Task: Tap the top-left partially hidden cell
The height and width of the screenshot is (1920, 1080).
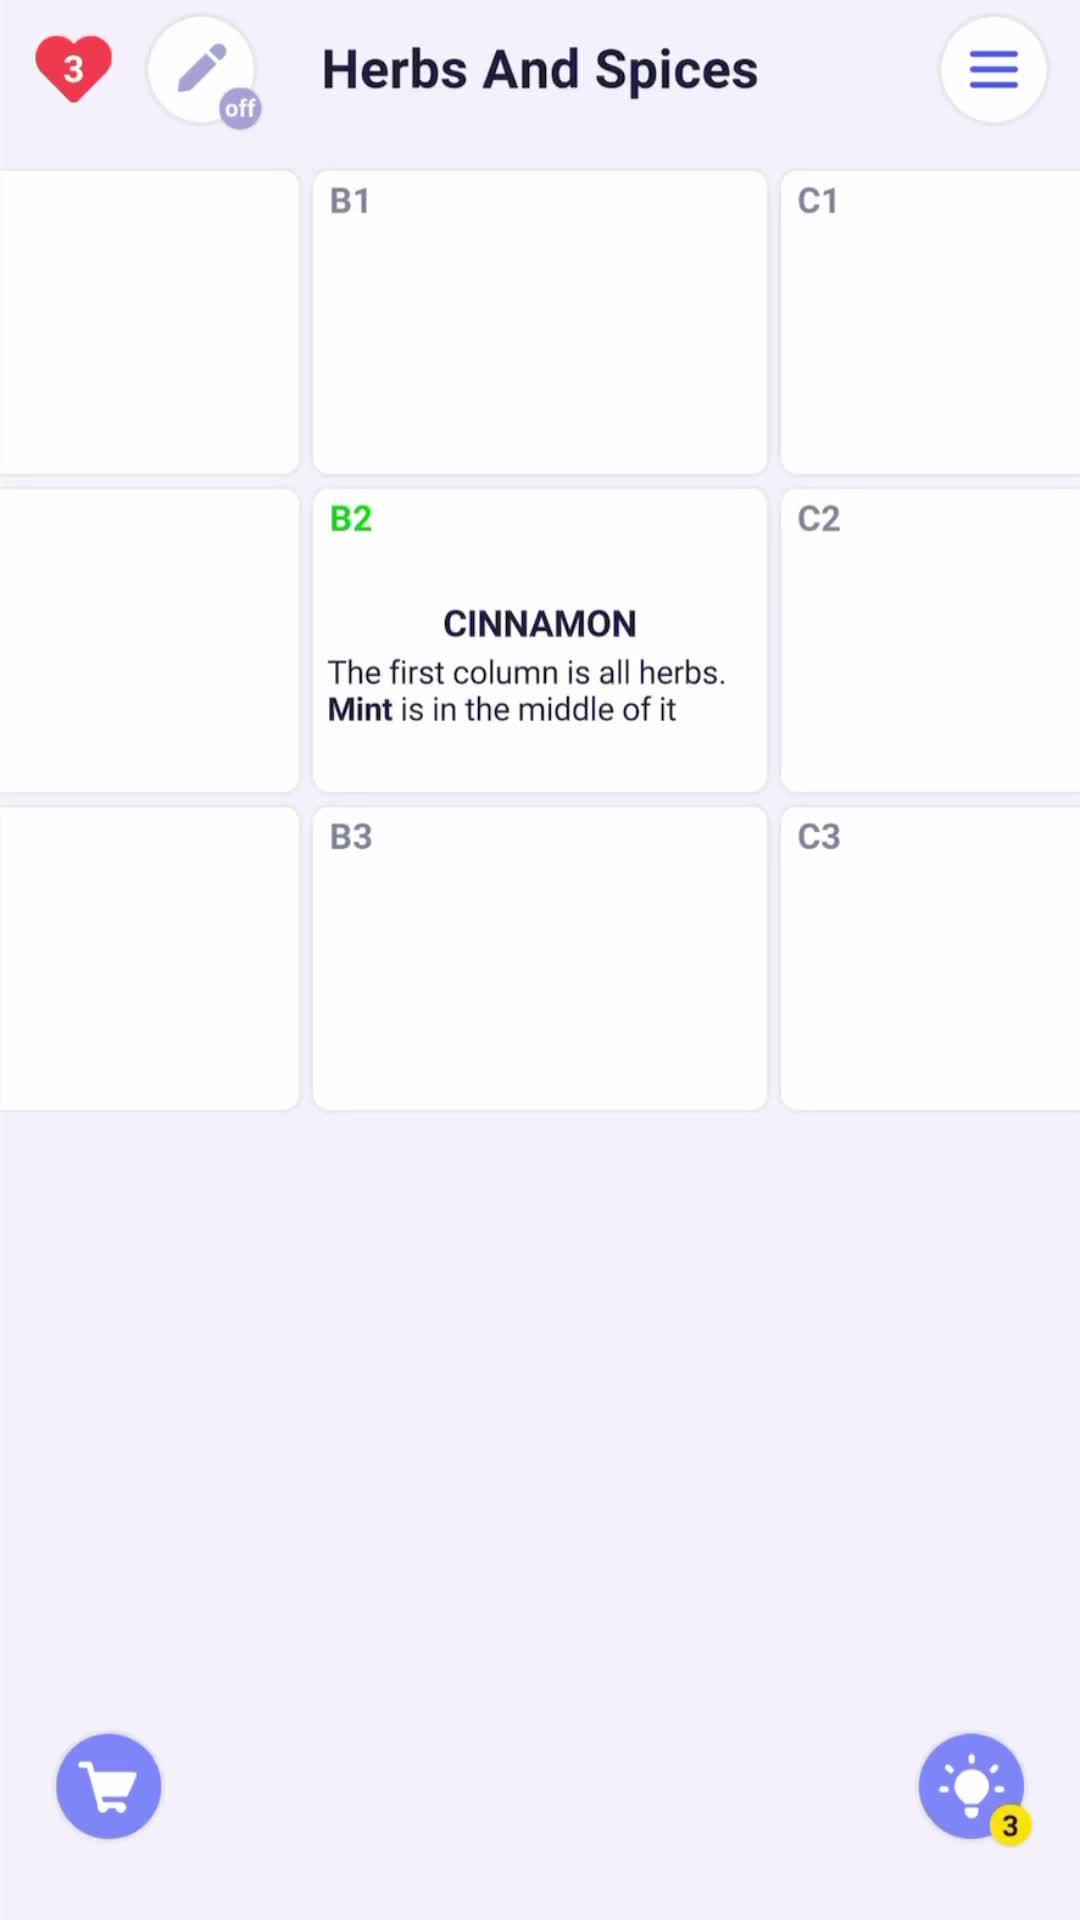Action: pos(150,322)
